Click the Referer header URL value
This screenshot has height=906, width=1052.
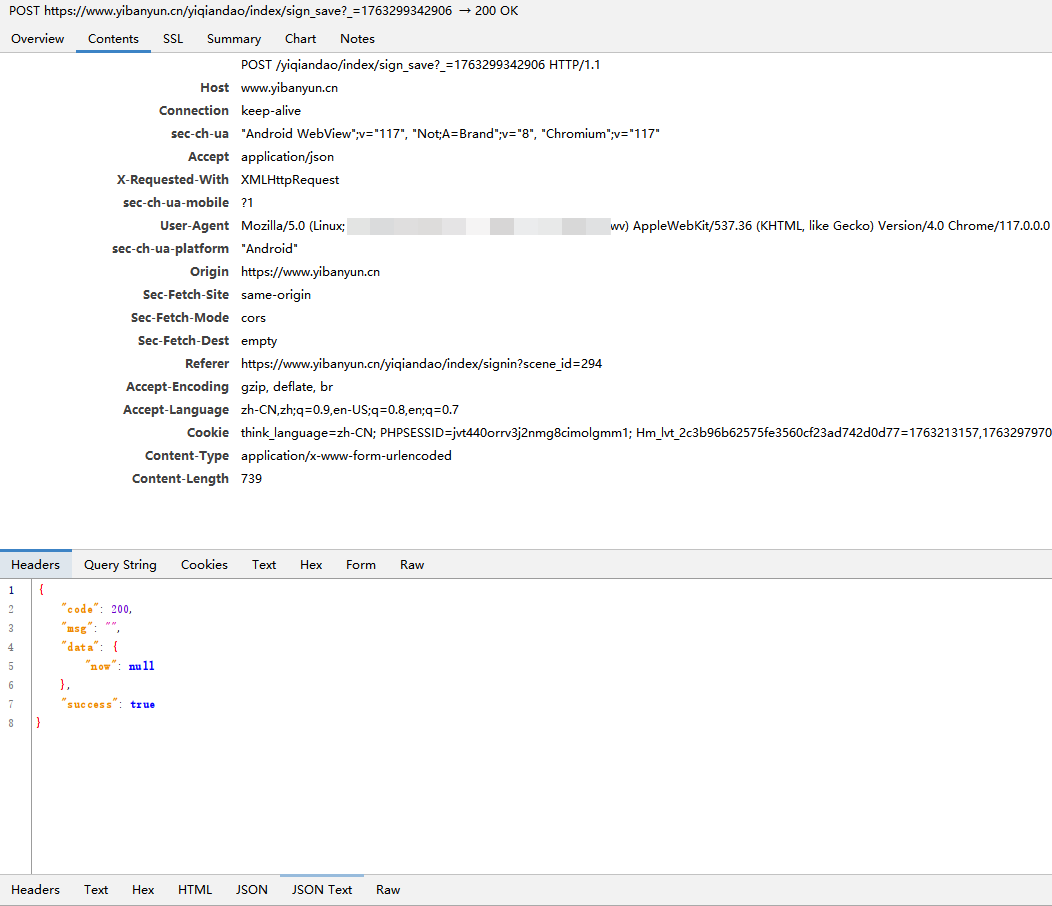[421, 364]
